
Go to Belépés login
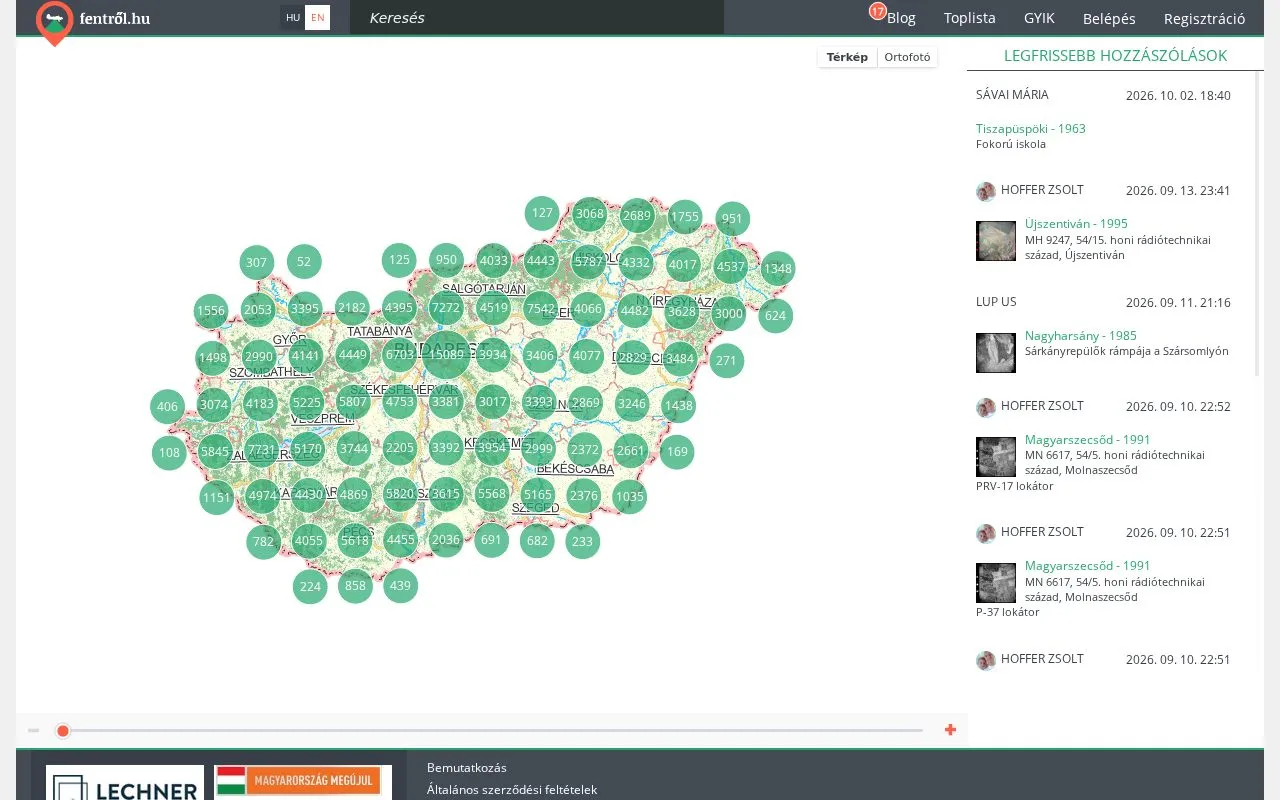click(x=1109, y=18)
